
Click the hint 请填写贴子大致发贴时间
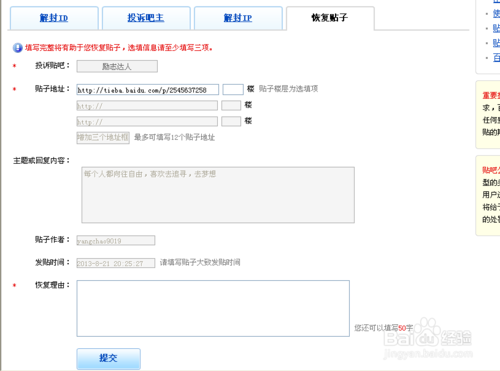(200, 263)
